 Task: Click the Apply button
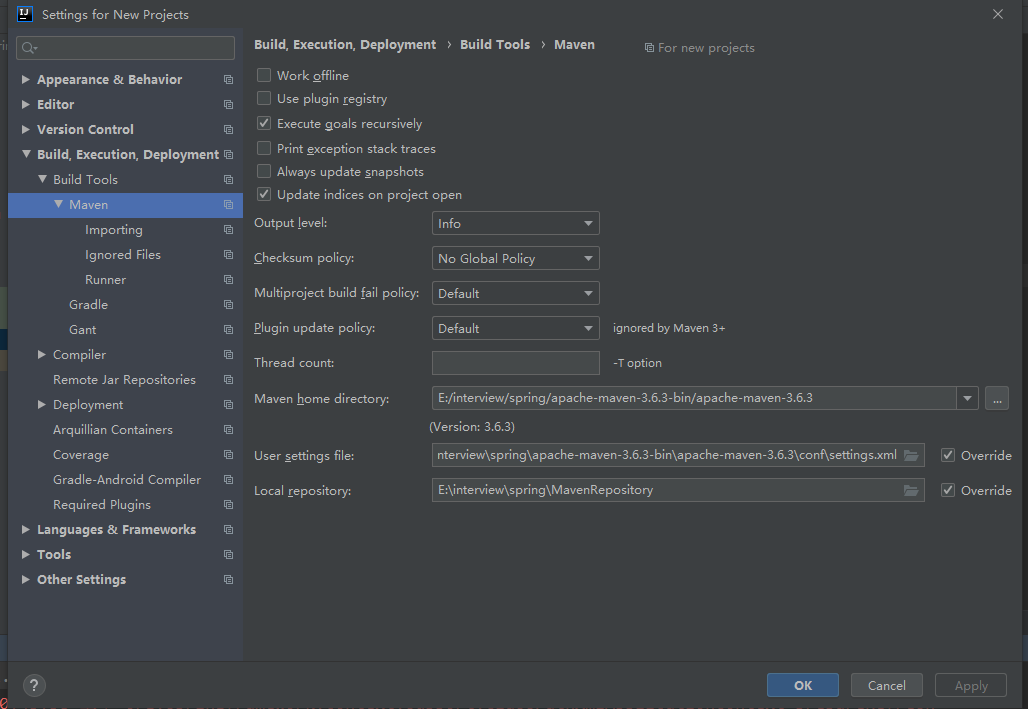970,685
